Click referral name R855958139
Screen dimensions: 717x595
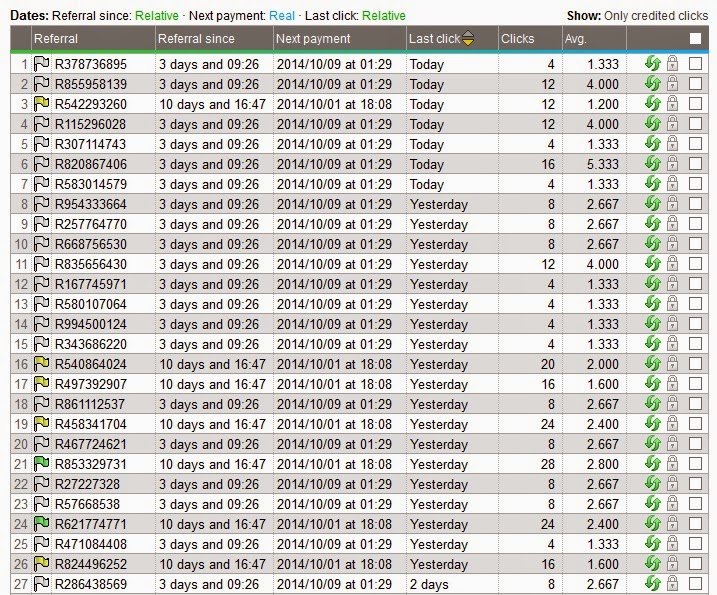click(91, 84)
